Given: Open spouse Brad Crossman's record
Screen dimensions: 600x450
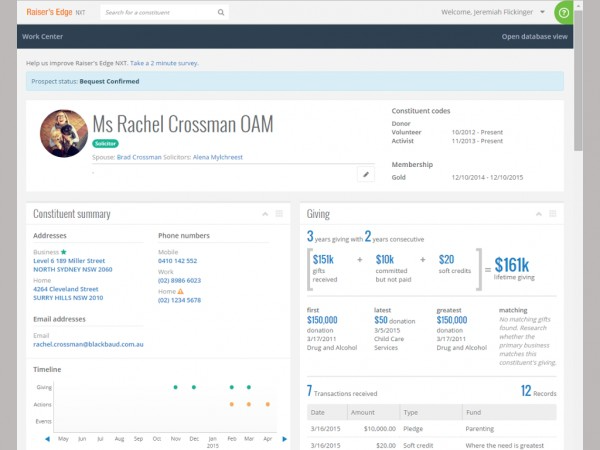Looking at the screenshot, I should (x=139, y=157).
